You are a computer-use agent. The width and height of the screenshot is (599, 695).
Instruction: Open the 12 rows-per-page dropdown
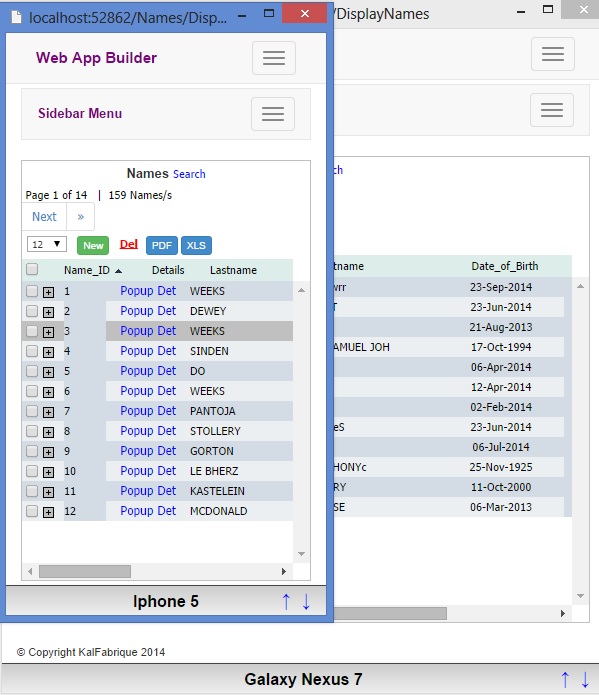(x=47, y=244)
